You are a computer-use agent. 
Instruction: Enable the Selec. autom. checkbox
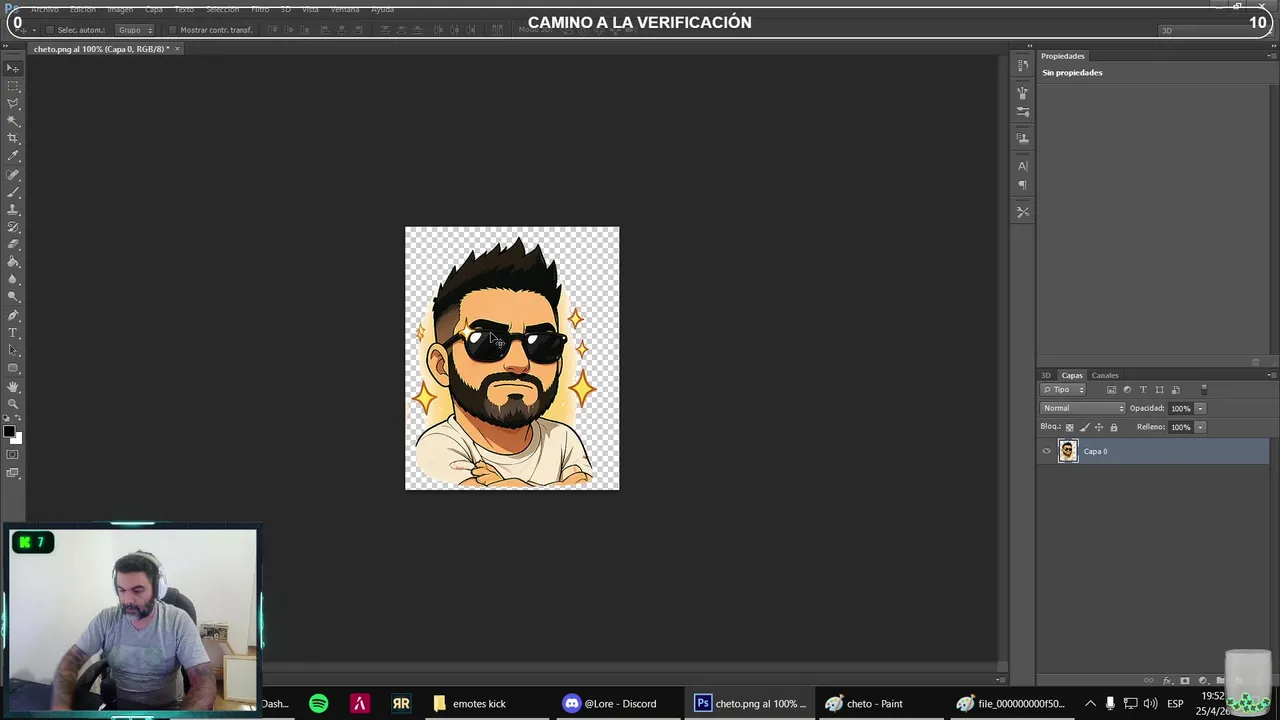50,30
